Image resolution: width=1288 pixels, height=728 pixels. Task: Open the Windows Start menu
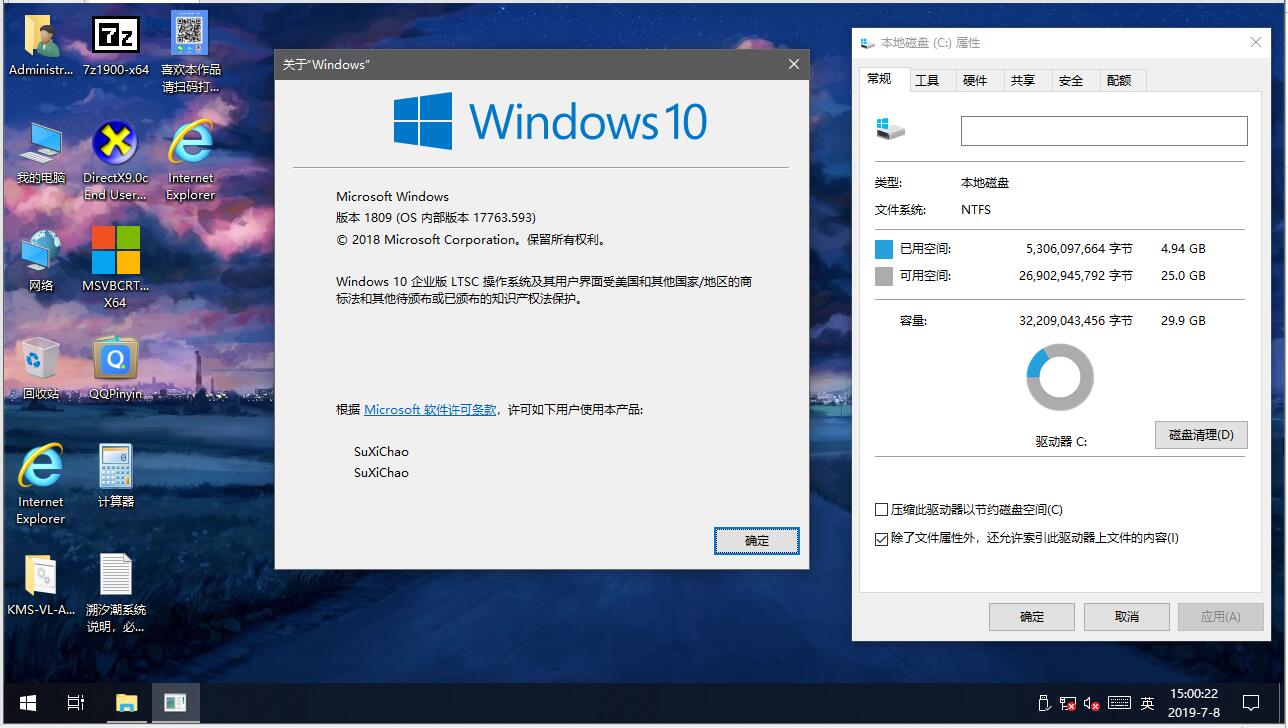[x=27, y=703]
